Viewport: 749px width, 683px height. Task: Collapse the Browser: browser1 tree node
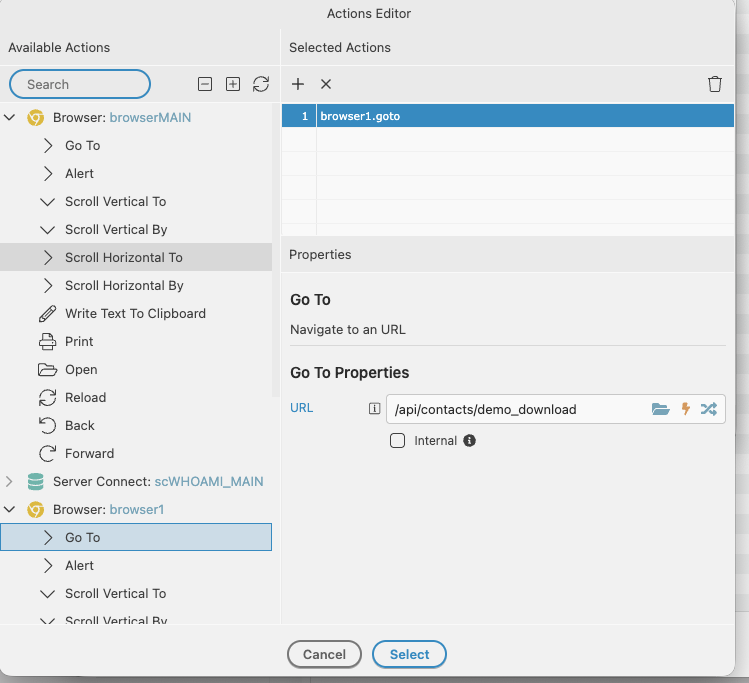point(10,510)
